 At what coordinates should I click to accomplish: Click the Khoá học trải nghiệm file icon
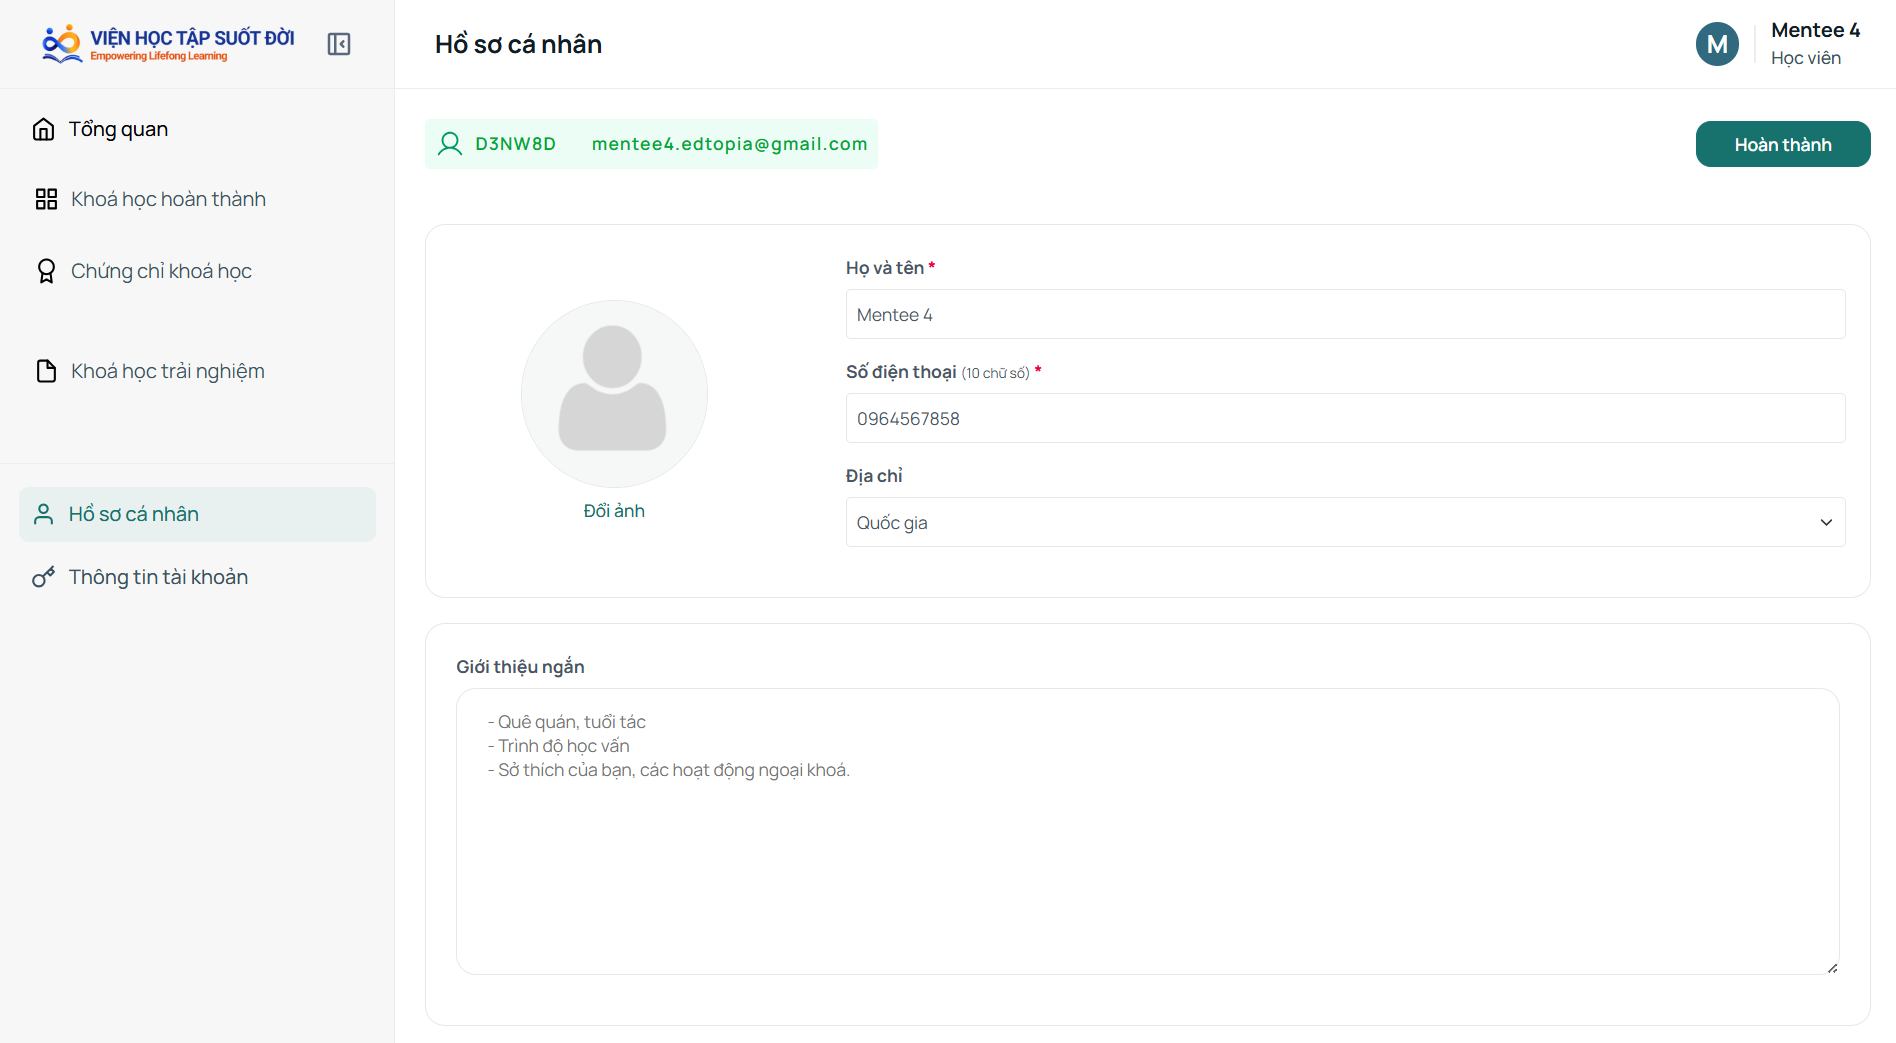tap(46, 371)
